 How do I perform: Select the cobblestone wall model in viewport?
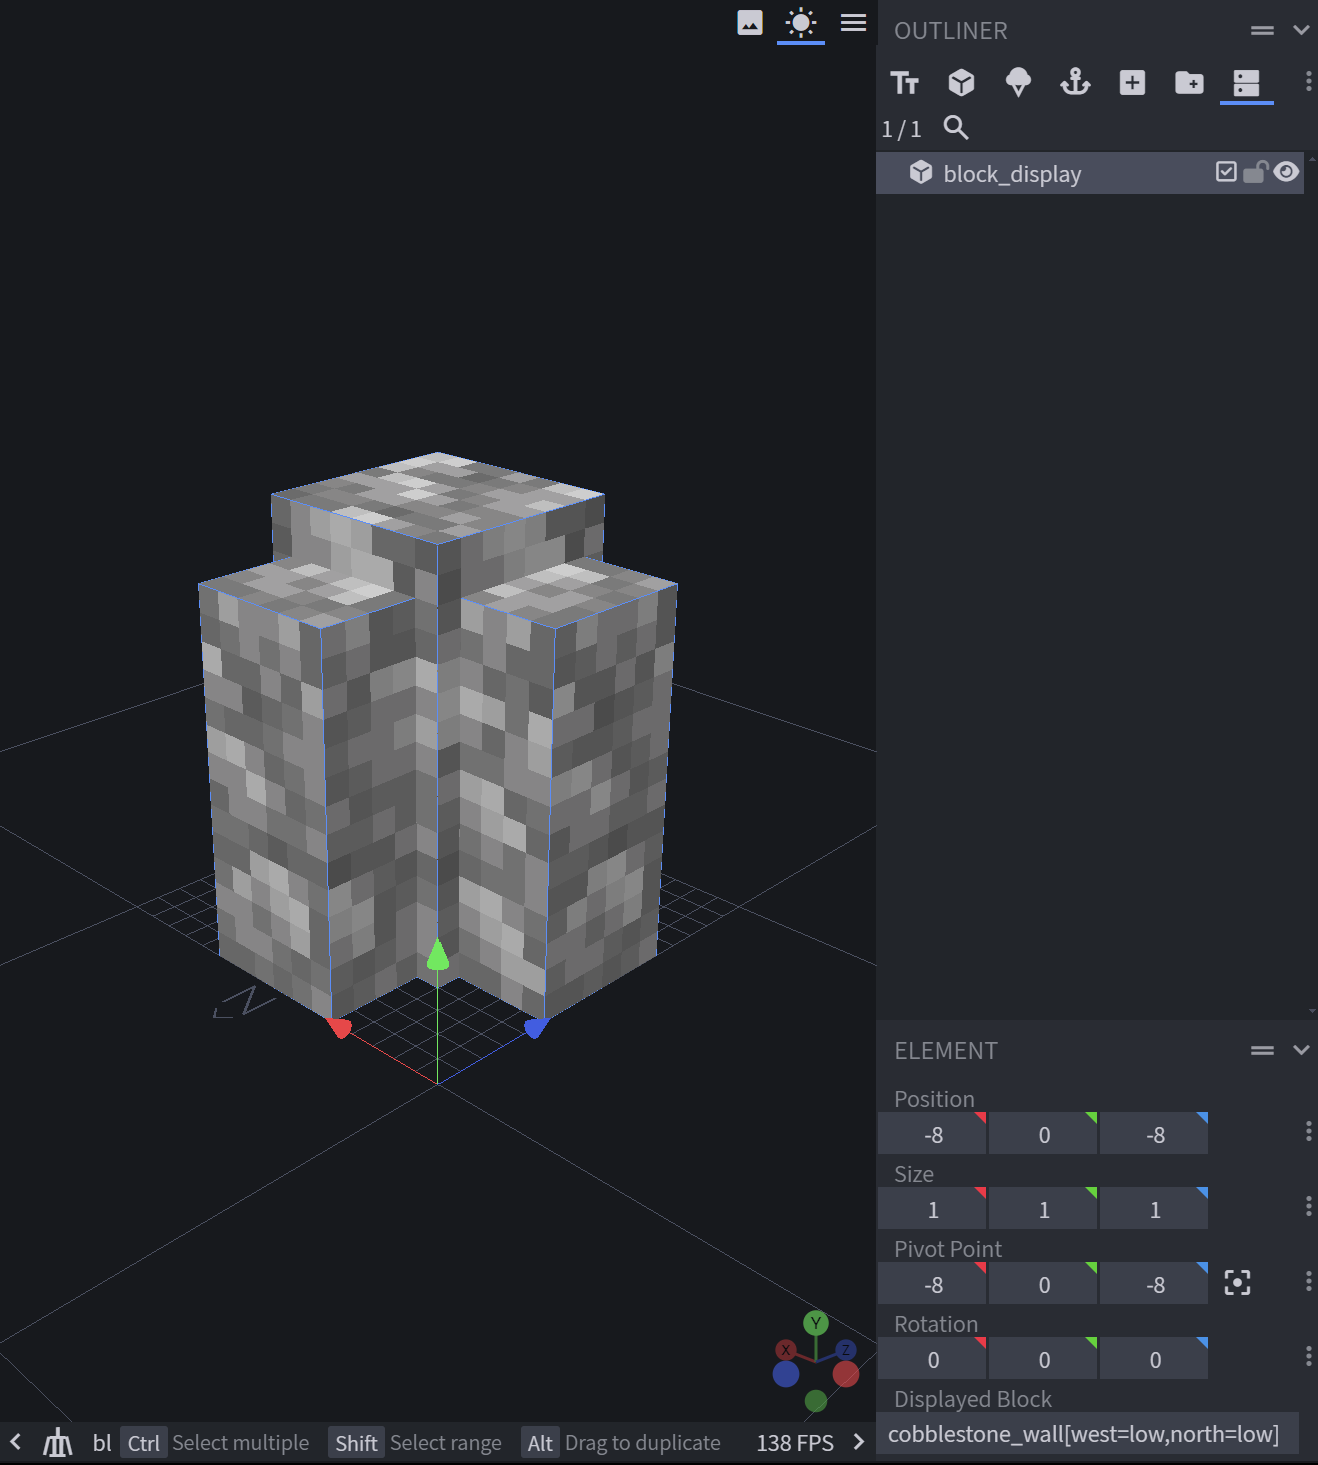pyautogui.click(x=438, y=735)
